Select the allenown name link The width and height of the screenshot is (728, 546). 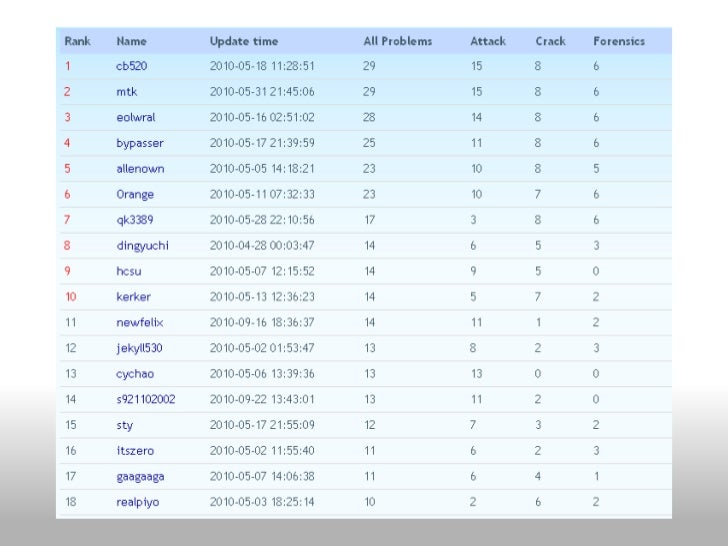[140, 169]
